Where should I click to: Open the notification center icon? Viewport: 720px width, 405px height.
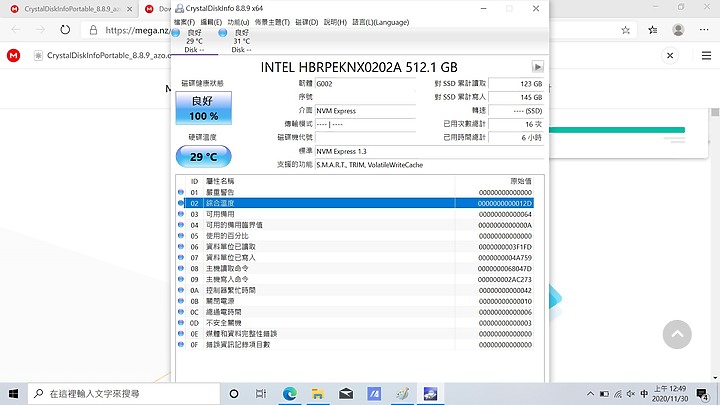point(703,394)
